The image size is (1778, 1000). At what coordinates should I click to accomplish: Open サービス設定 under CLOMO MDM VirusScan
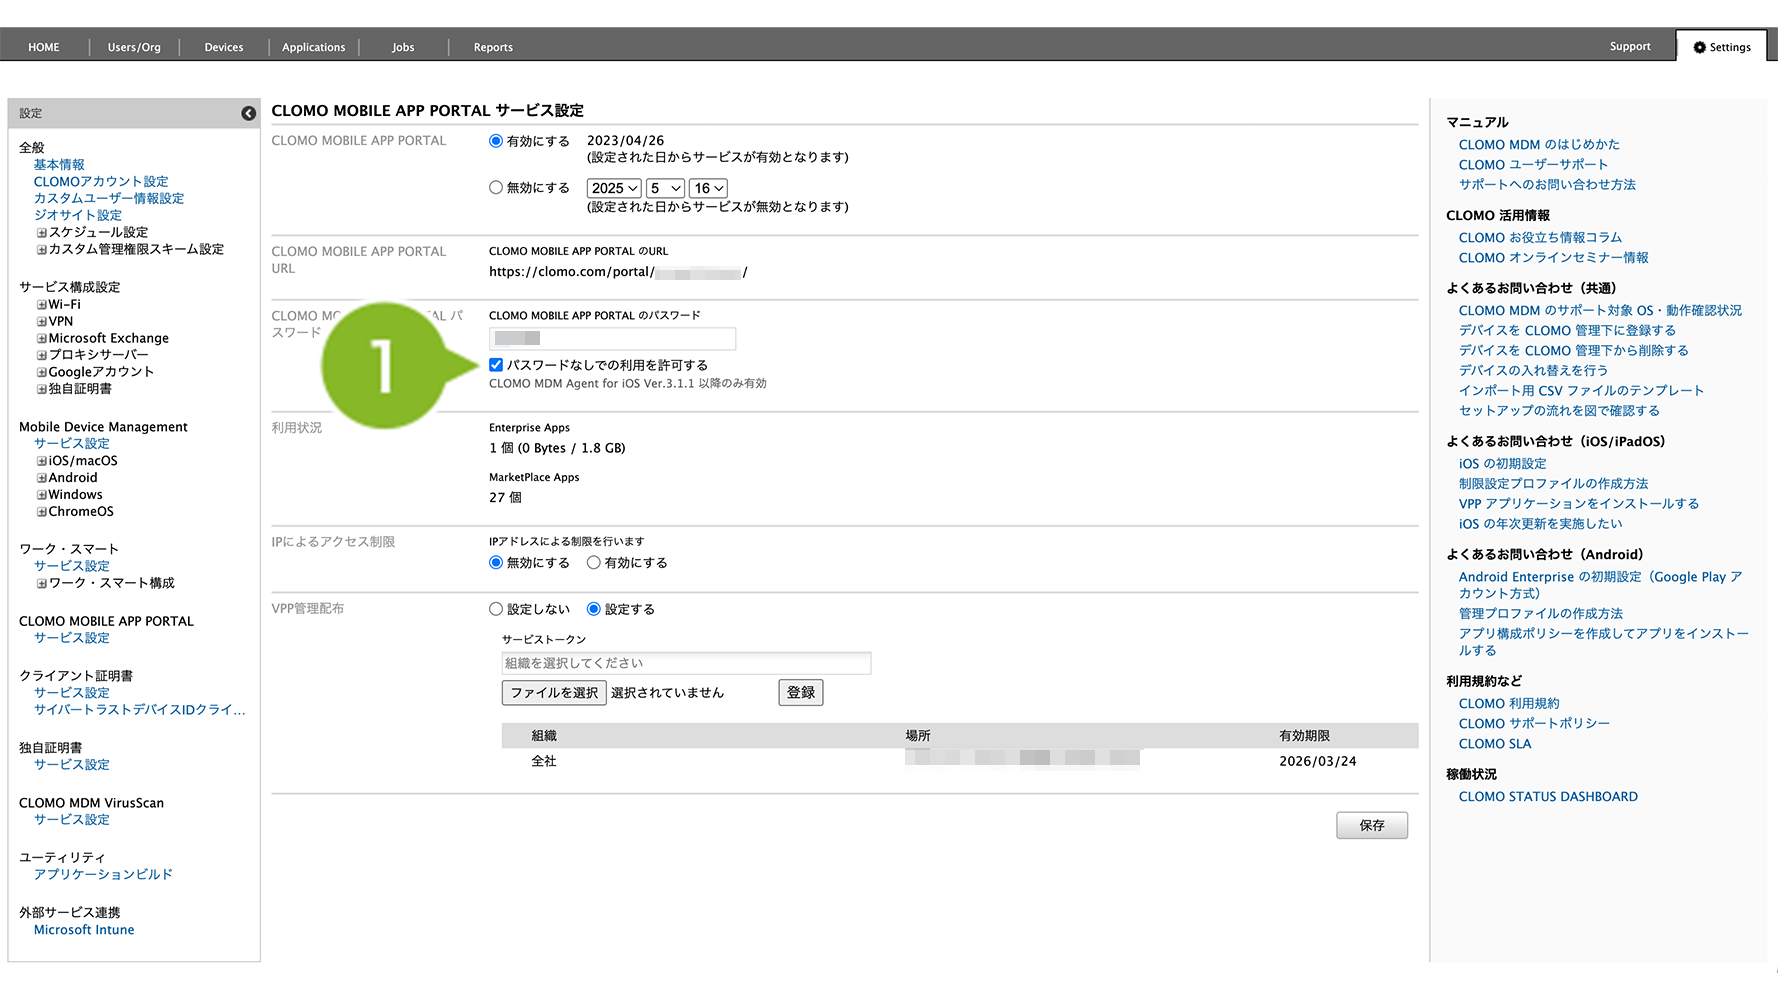pos(72,820)
